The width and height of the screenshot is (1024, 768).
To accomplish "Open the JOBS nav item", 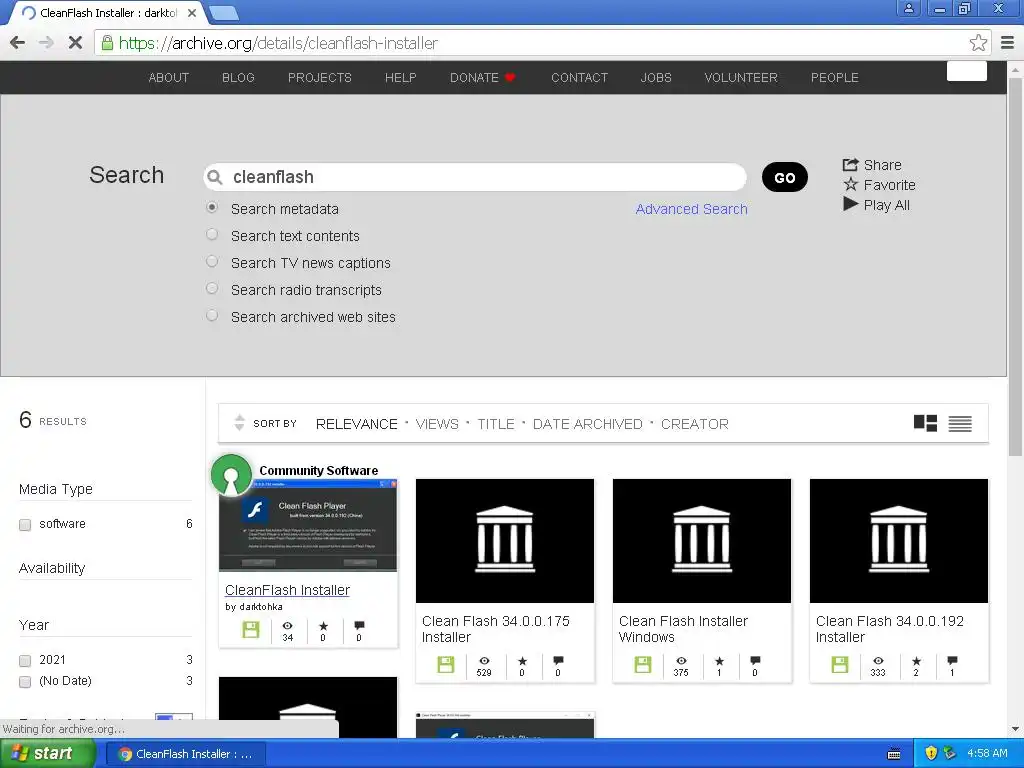I will coord(656,78).
